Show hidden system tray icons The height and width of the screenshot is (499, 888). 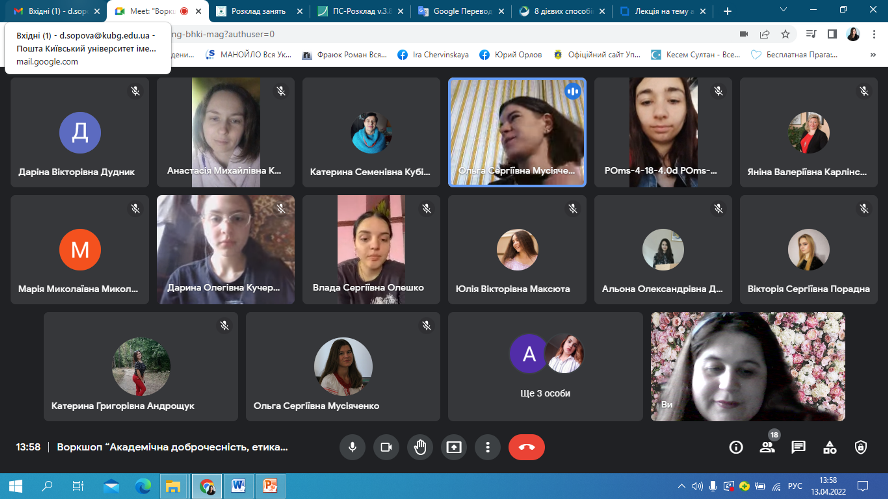(x=681, y=486)
